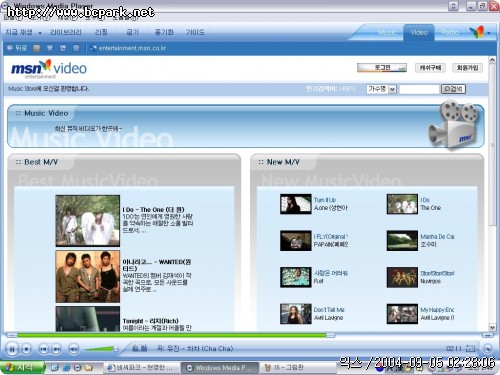Launch Media Player quick launch icon
500x375 pixels.
tap(77, 367)
